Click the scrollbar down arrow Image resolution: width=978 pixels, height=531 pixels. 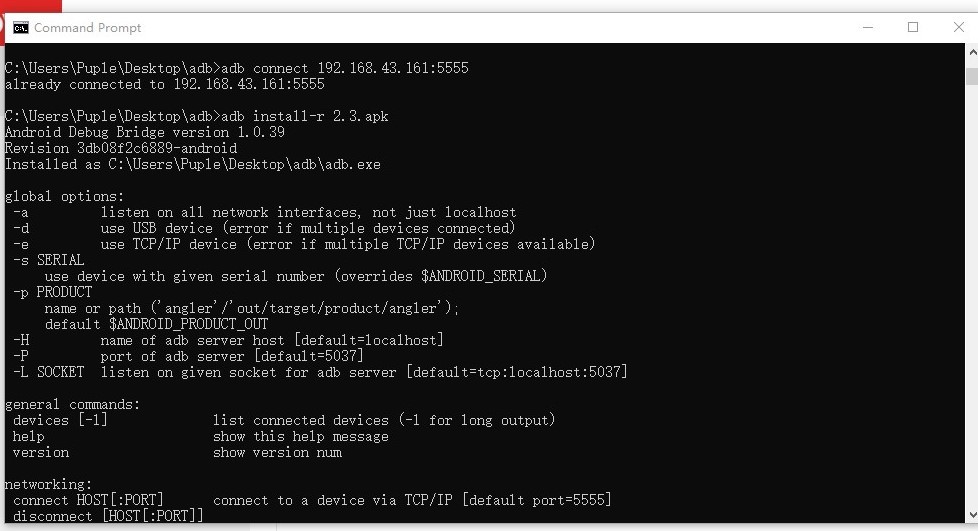click(x=972, y=515)
